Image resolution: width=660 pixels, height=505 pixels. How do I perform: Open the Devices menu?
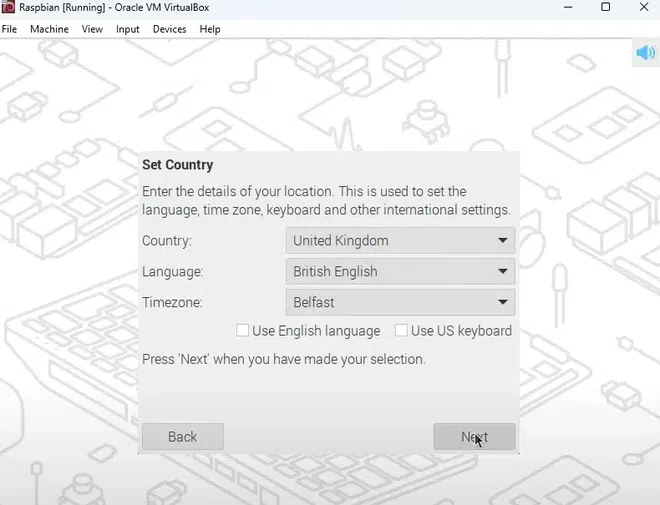coord(170,29)
